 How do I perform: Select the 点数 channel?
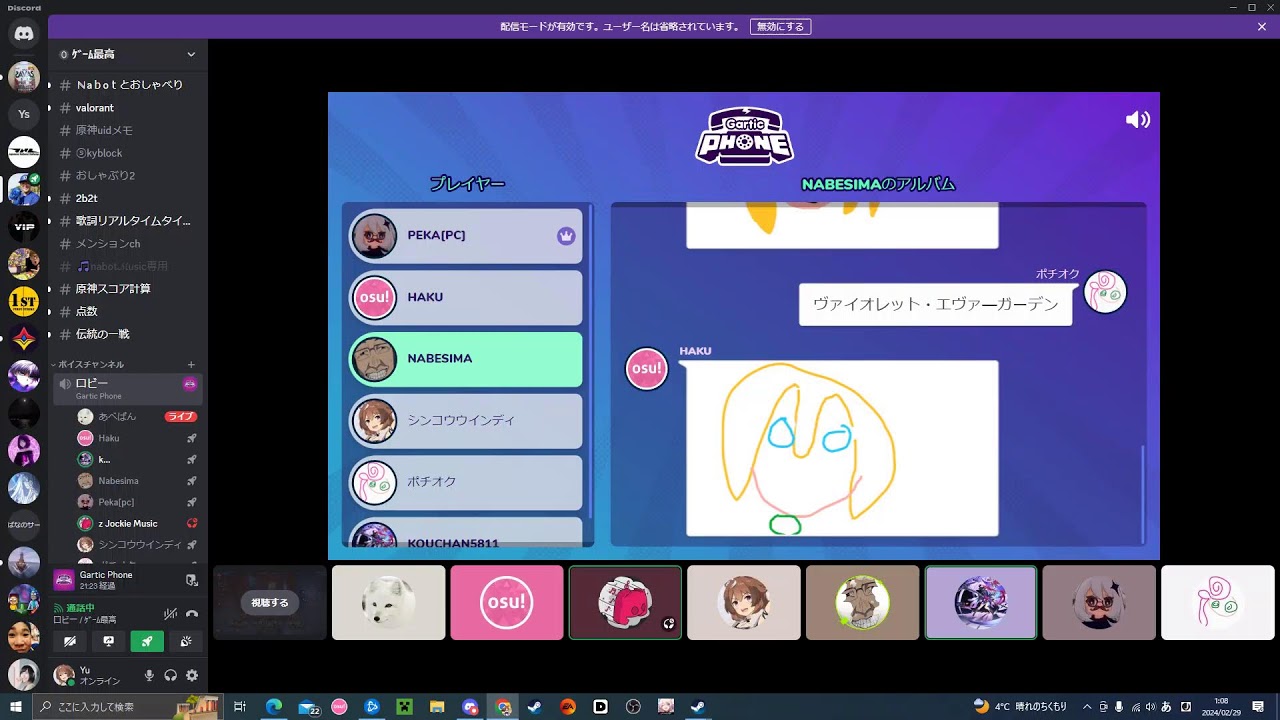pyautogui.click(x=128, y=311)
